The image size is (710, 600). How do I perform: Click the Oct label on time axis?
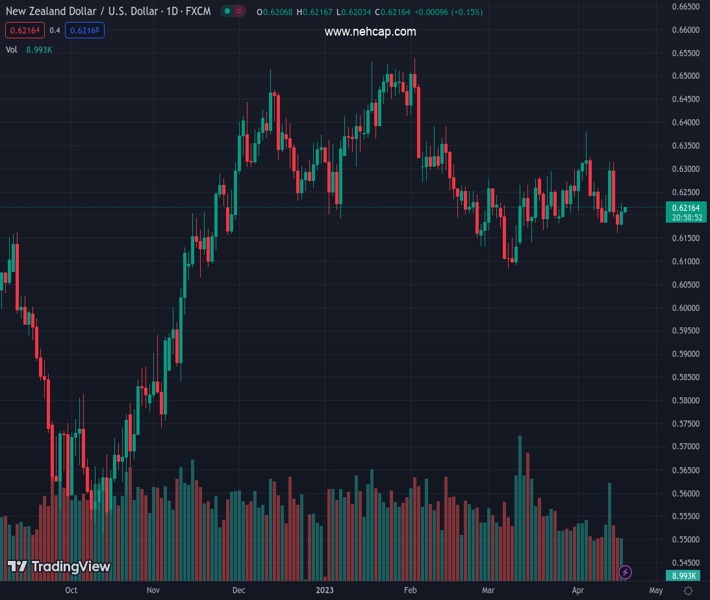coord(70,591)
